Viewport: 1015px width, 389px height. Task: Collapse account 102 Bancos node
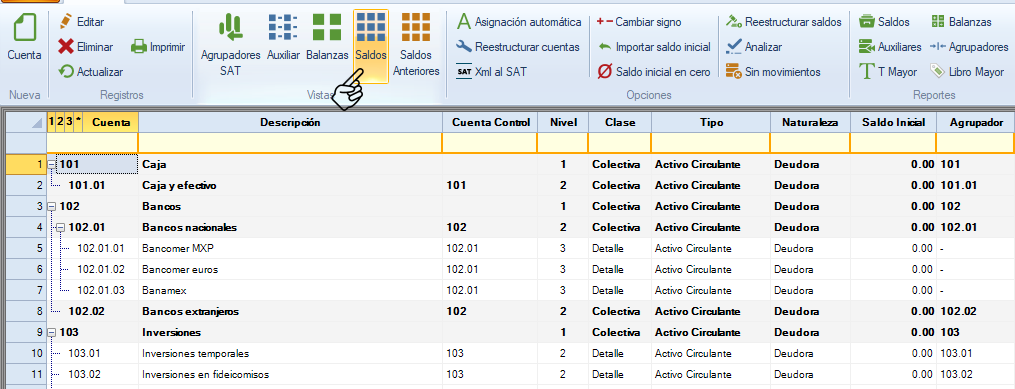(52, 207)
